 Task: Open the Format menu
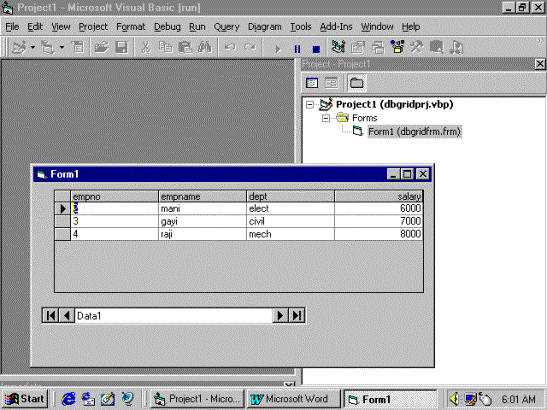click(x=131, y=27)
